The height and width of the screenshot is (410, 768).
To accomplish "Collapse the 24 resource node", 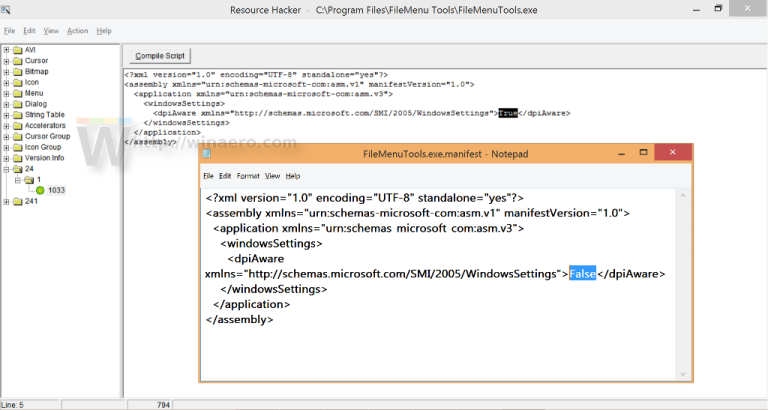I will pyautogui.click(x=6, y=169).
